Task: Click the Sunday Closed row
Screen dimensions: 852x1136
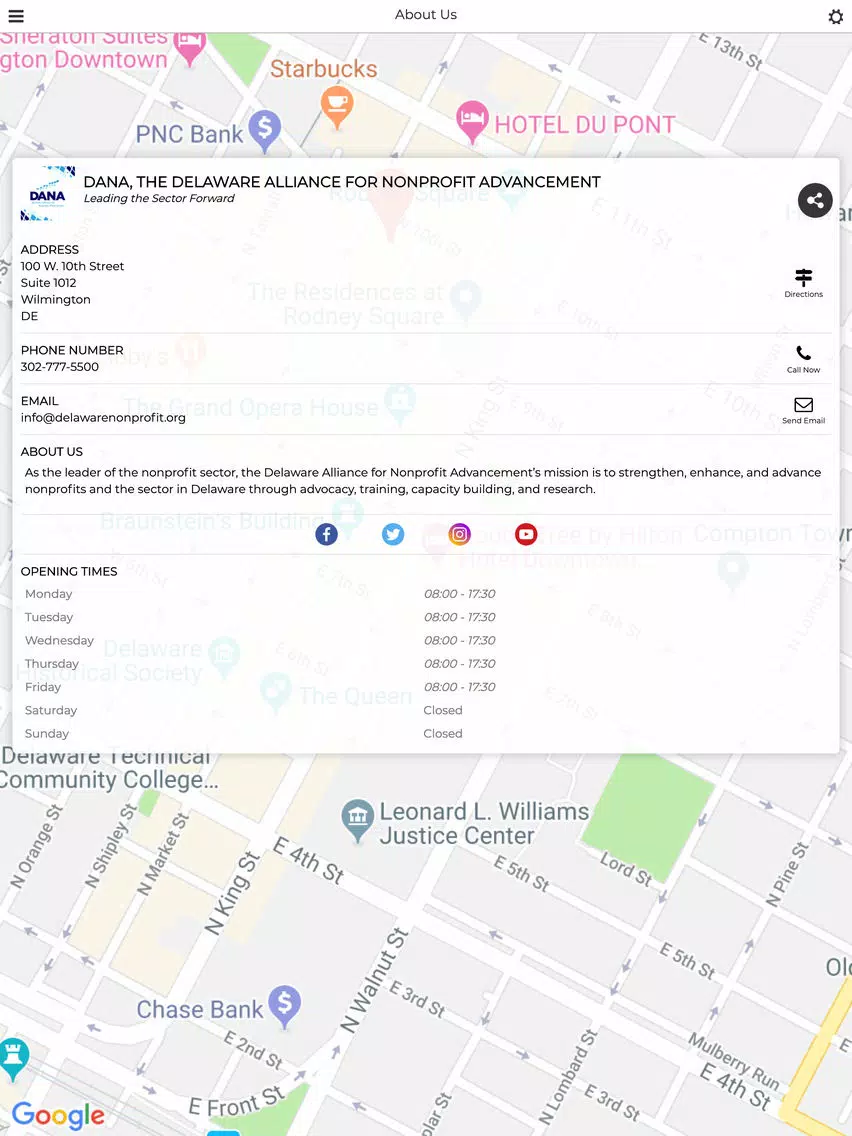Action: [x=426, y=734]
